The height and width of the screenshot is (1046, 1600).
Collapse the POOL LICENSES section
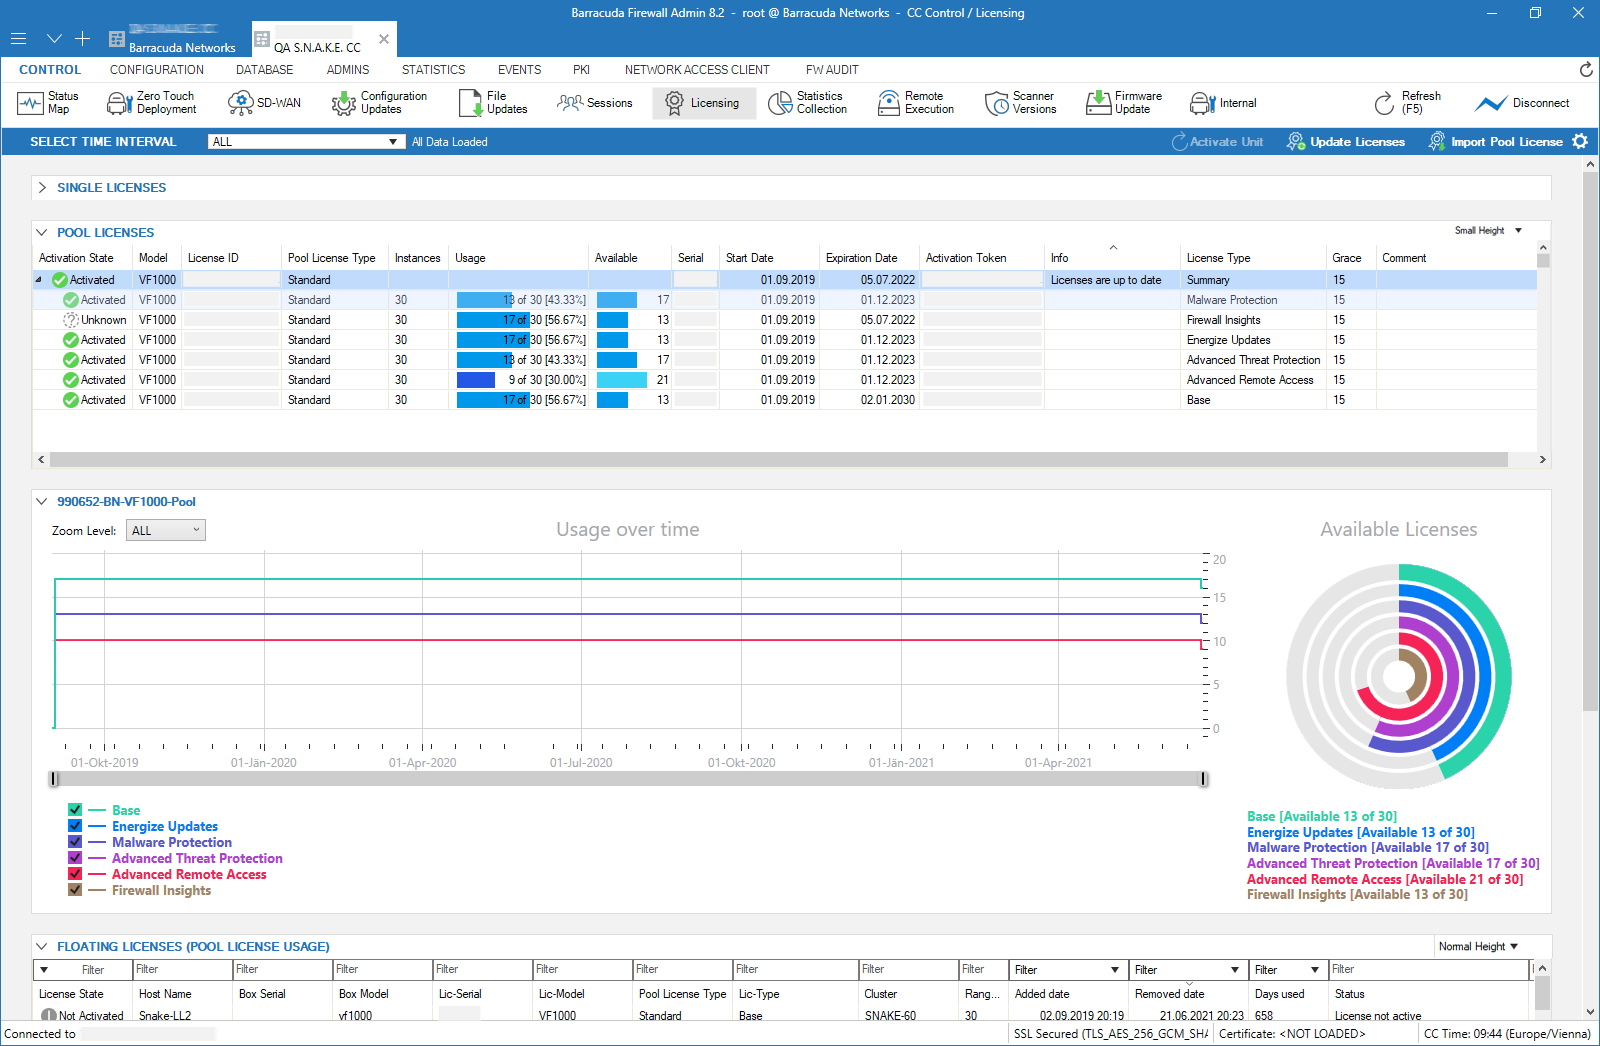[42, 232]
